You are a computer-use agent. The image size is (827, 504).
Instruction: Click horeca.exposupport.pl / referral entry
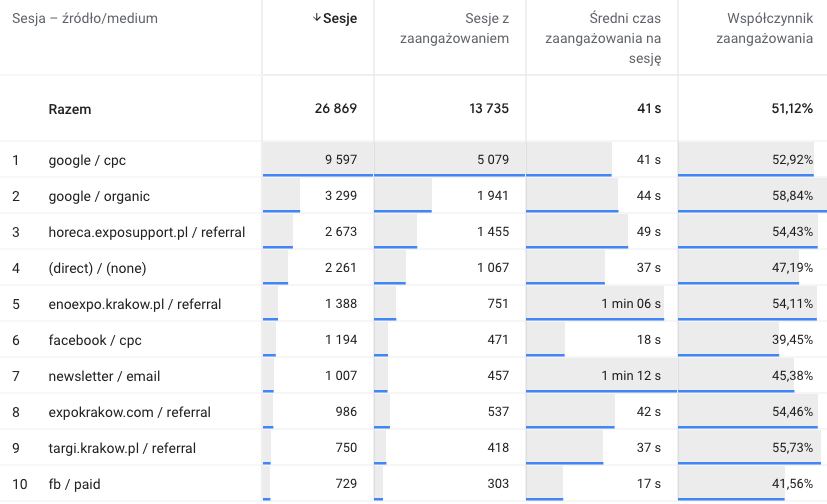(146, 232)
